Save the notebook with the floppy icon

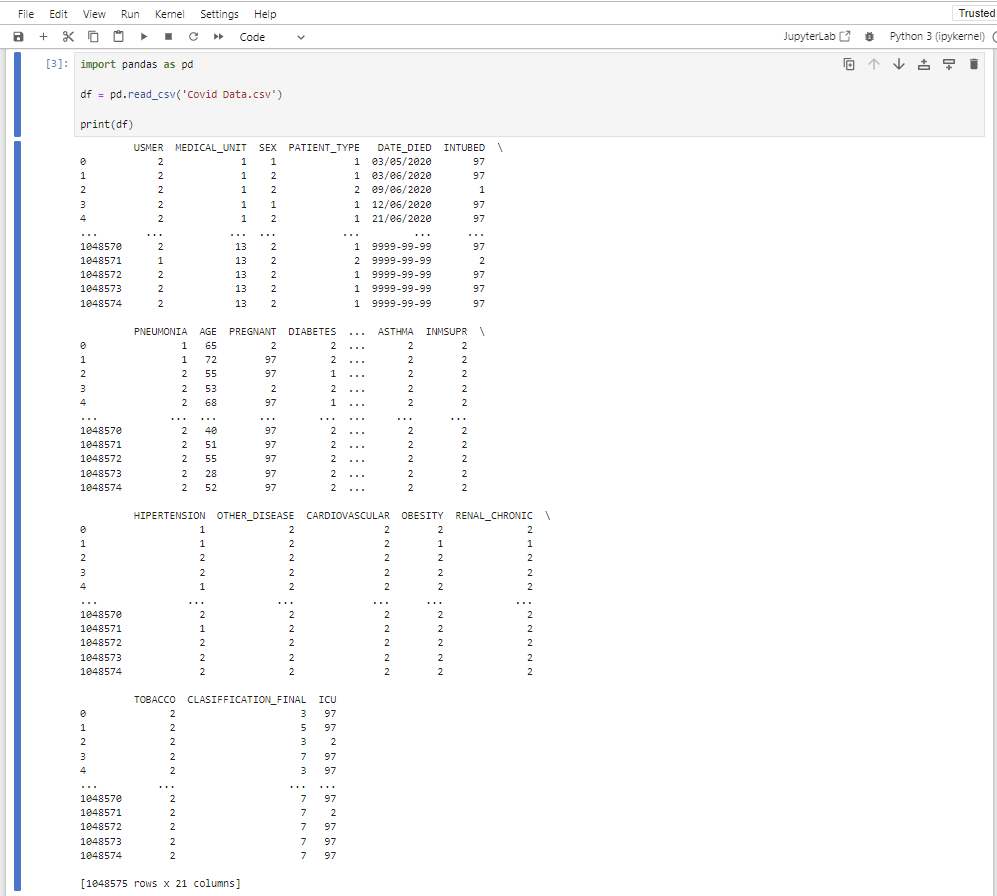coord(18,37)
